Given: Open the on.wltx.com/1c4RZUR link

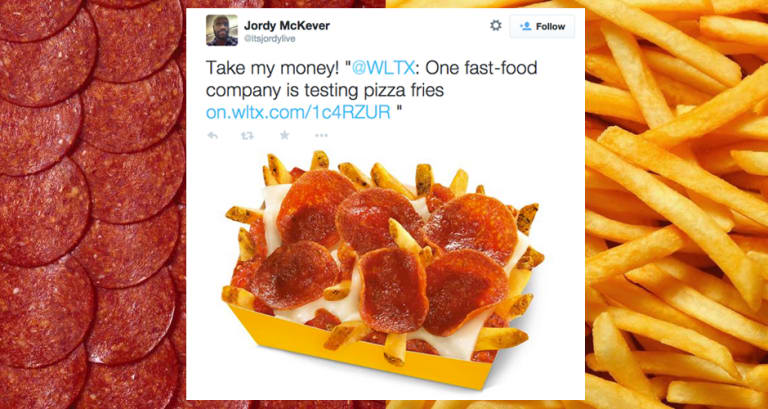Looking at the screenshot, I should [298, 113].
